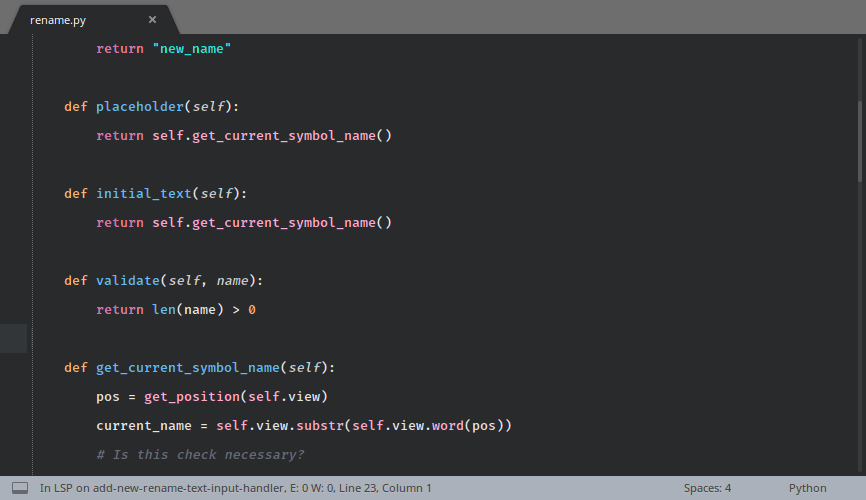Click the current_name variable assignment

(x=144, y=425)
